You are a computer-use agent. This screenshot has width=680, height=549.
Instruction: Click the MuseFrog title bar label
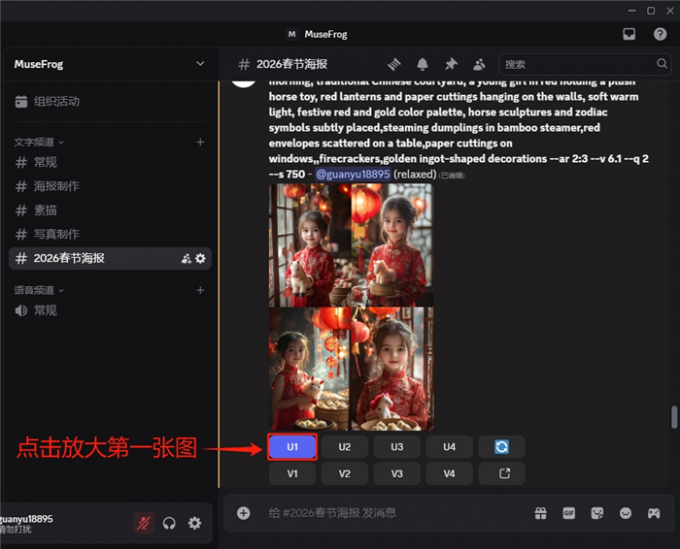[326, 34]
